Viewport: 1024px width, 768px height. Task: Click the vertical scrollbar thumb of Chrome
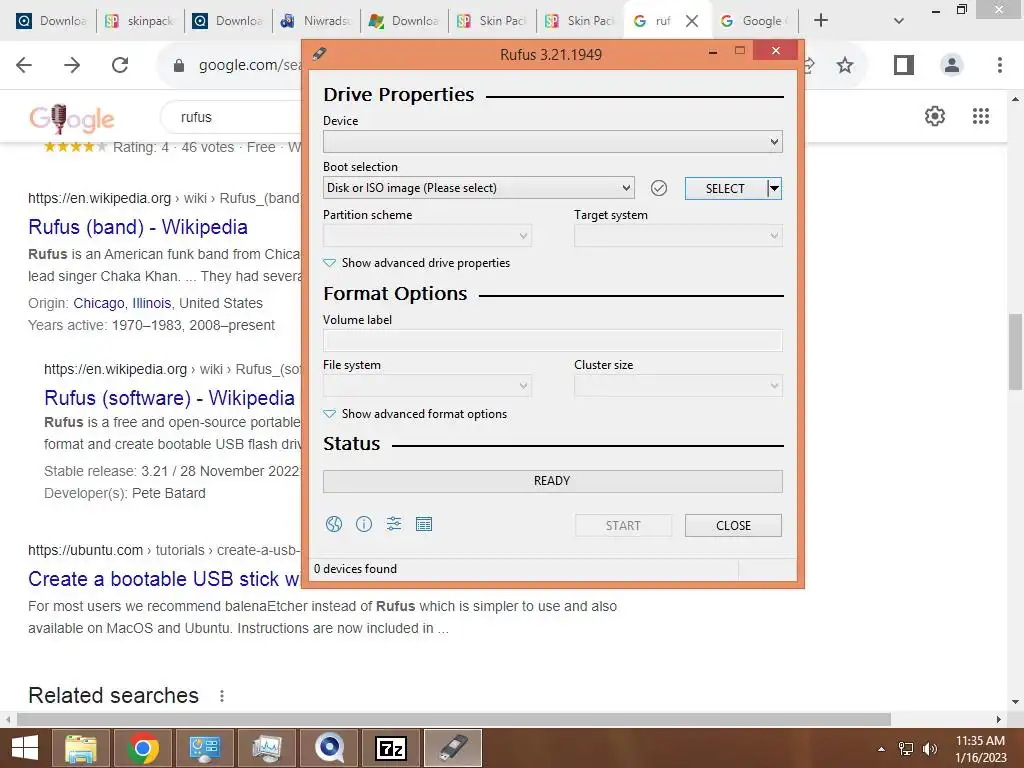pyautogui.click(x=1015, y=351)
